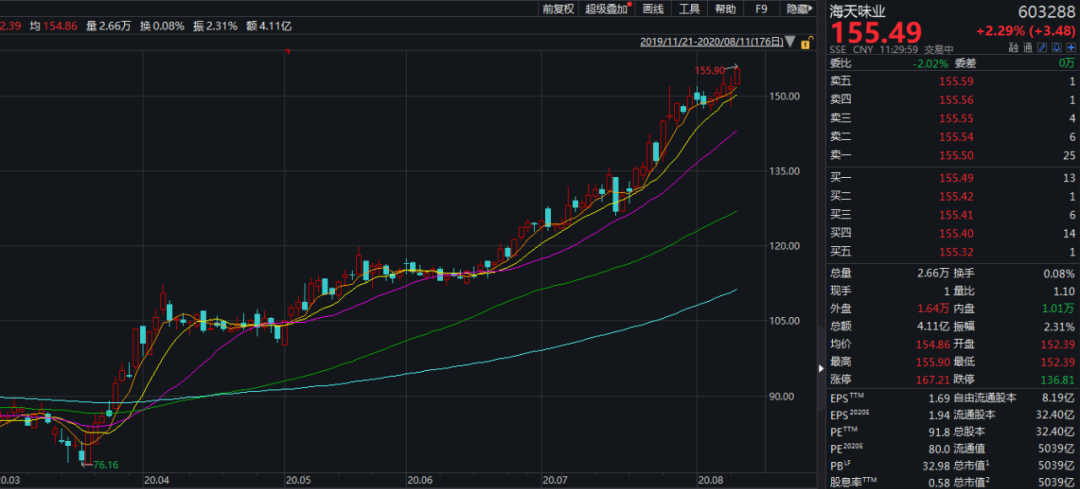Click the 融 margin trading badge
Image resolution: width=1080 pixels, height=489 pixels.
[1014, 48]
